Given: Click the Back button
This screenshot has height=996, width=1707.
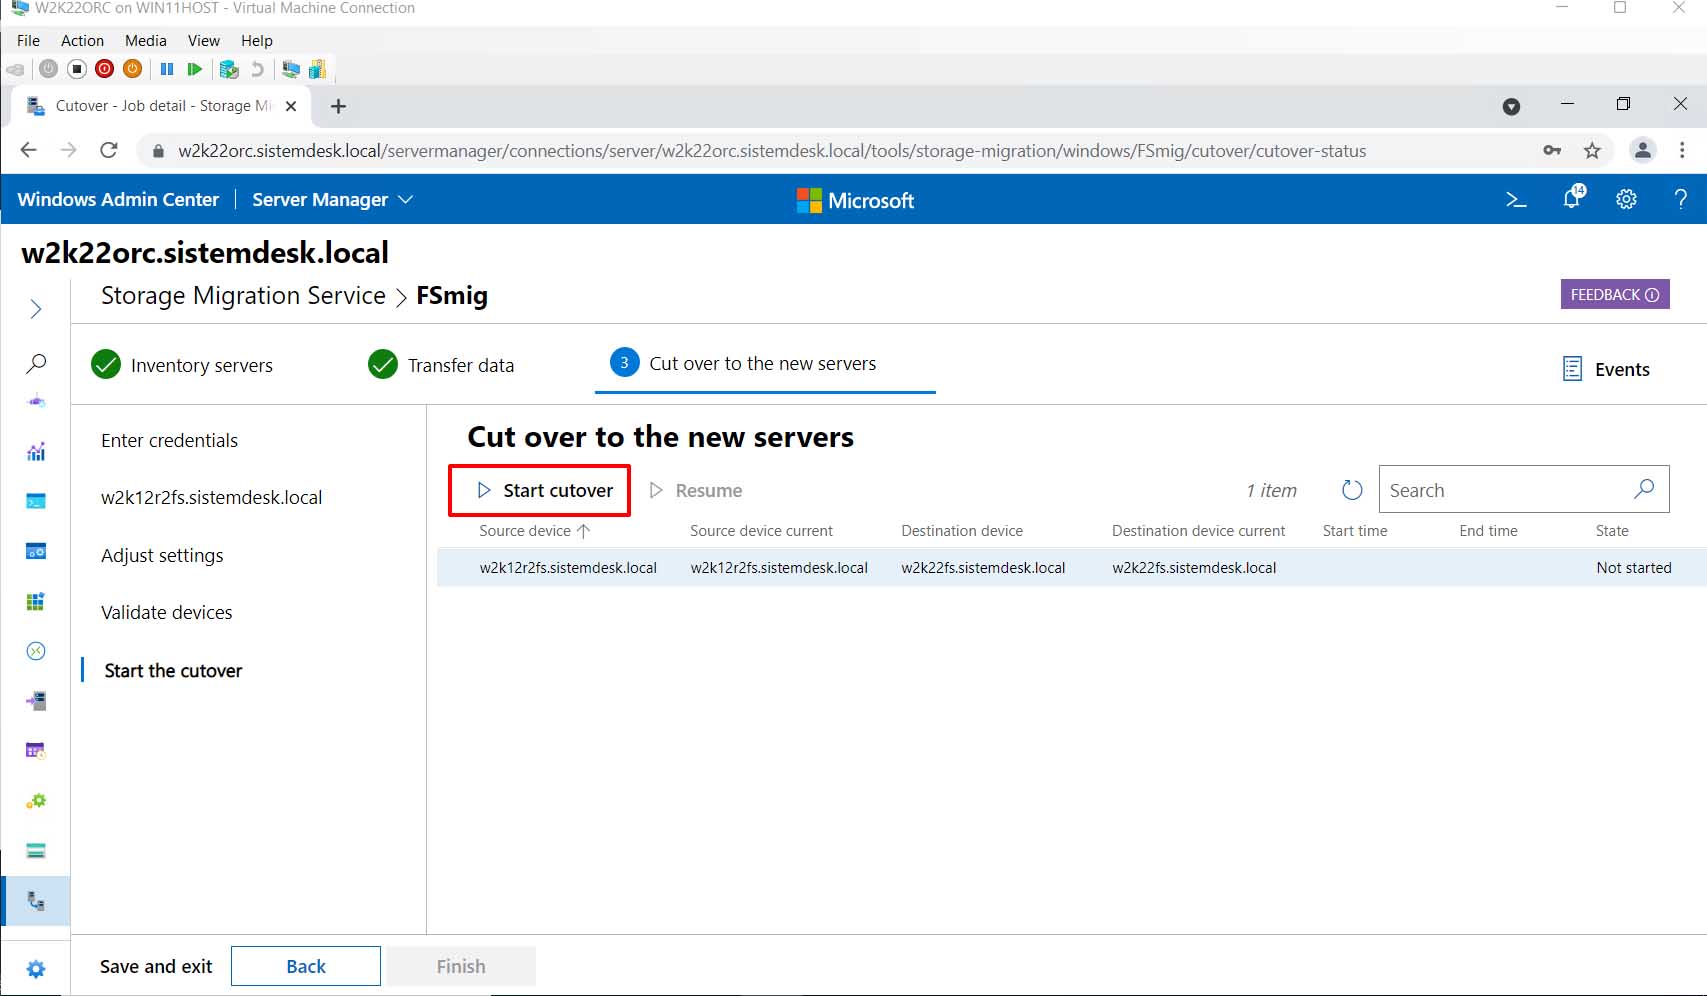Looking at the screenshot, I should coord(306,966).
